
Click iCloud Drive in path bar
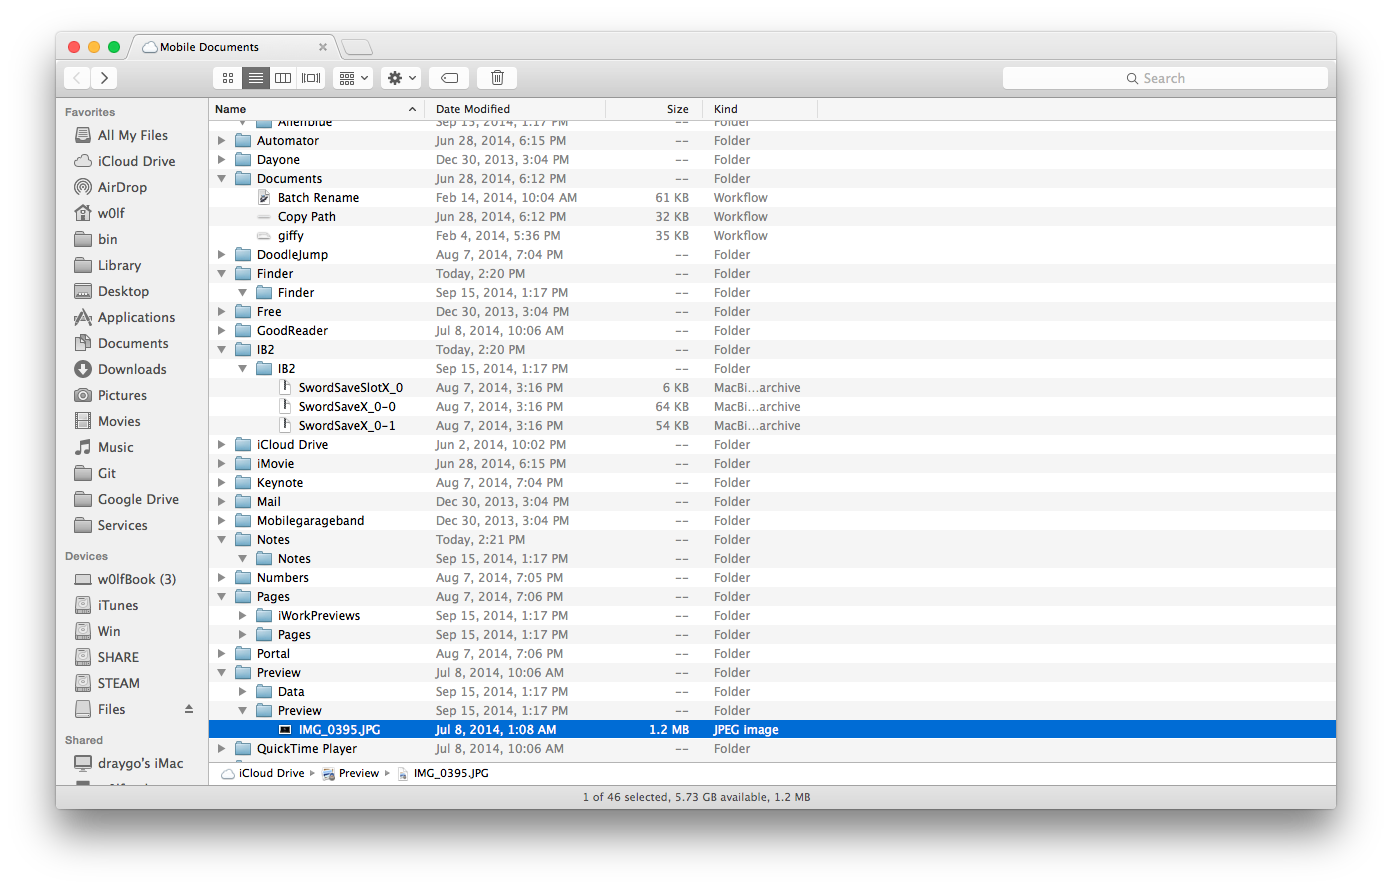point(263,773)
